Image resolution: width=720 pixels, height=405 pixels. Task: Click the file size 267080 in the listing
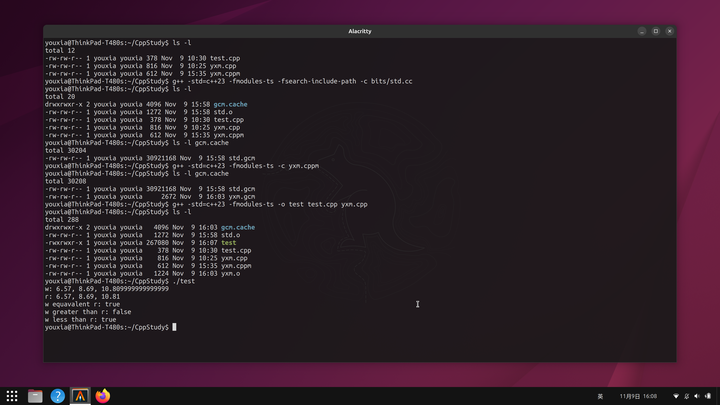[x=158, y=242]
